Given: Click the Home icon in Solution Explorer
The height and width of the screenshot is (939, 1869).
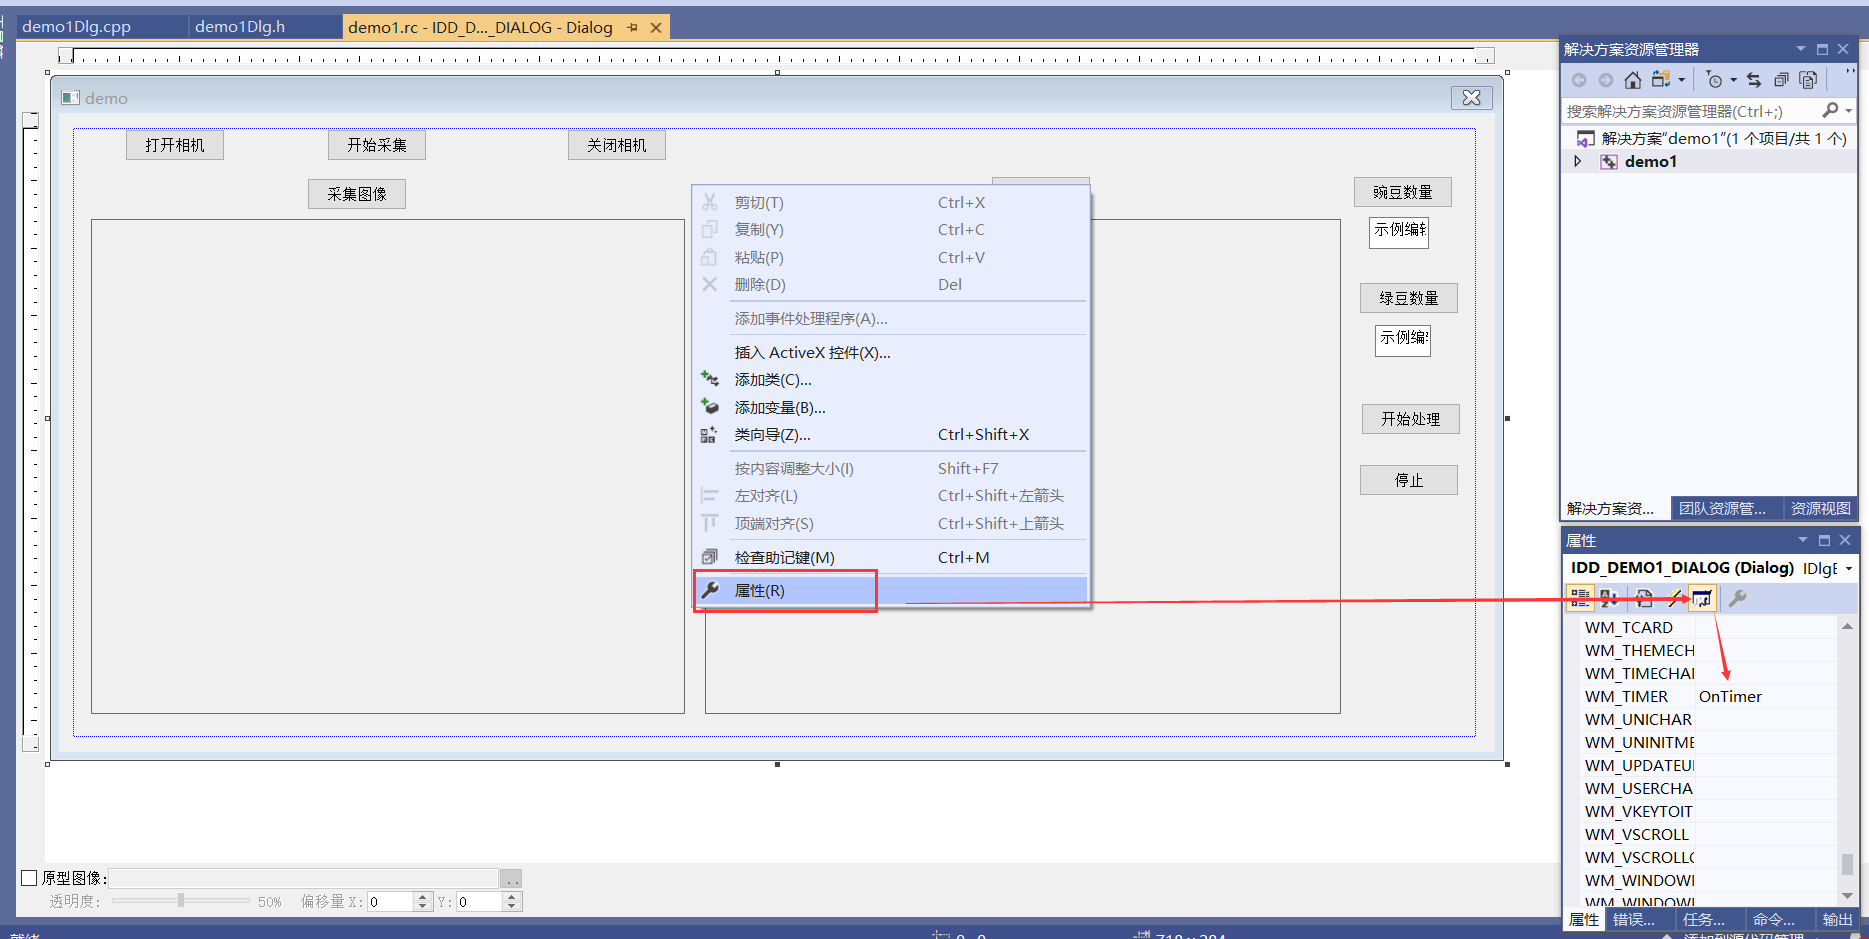Looking at the screenshot, I should 1633,80.
